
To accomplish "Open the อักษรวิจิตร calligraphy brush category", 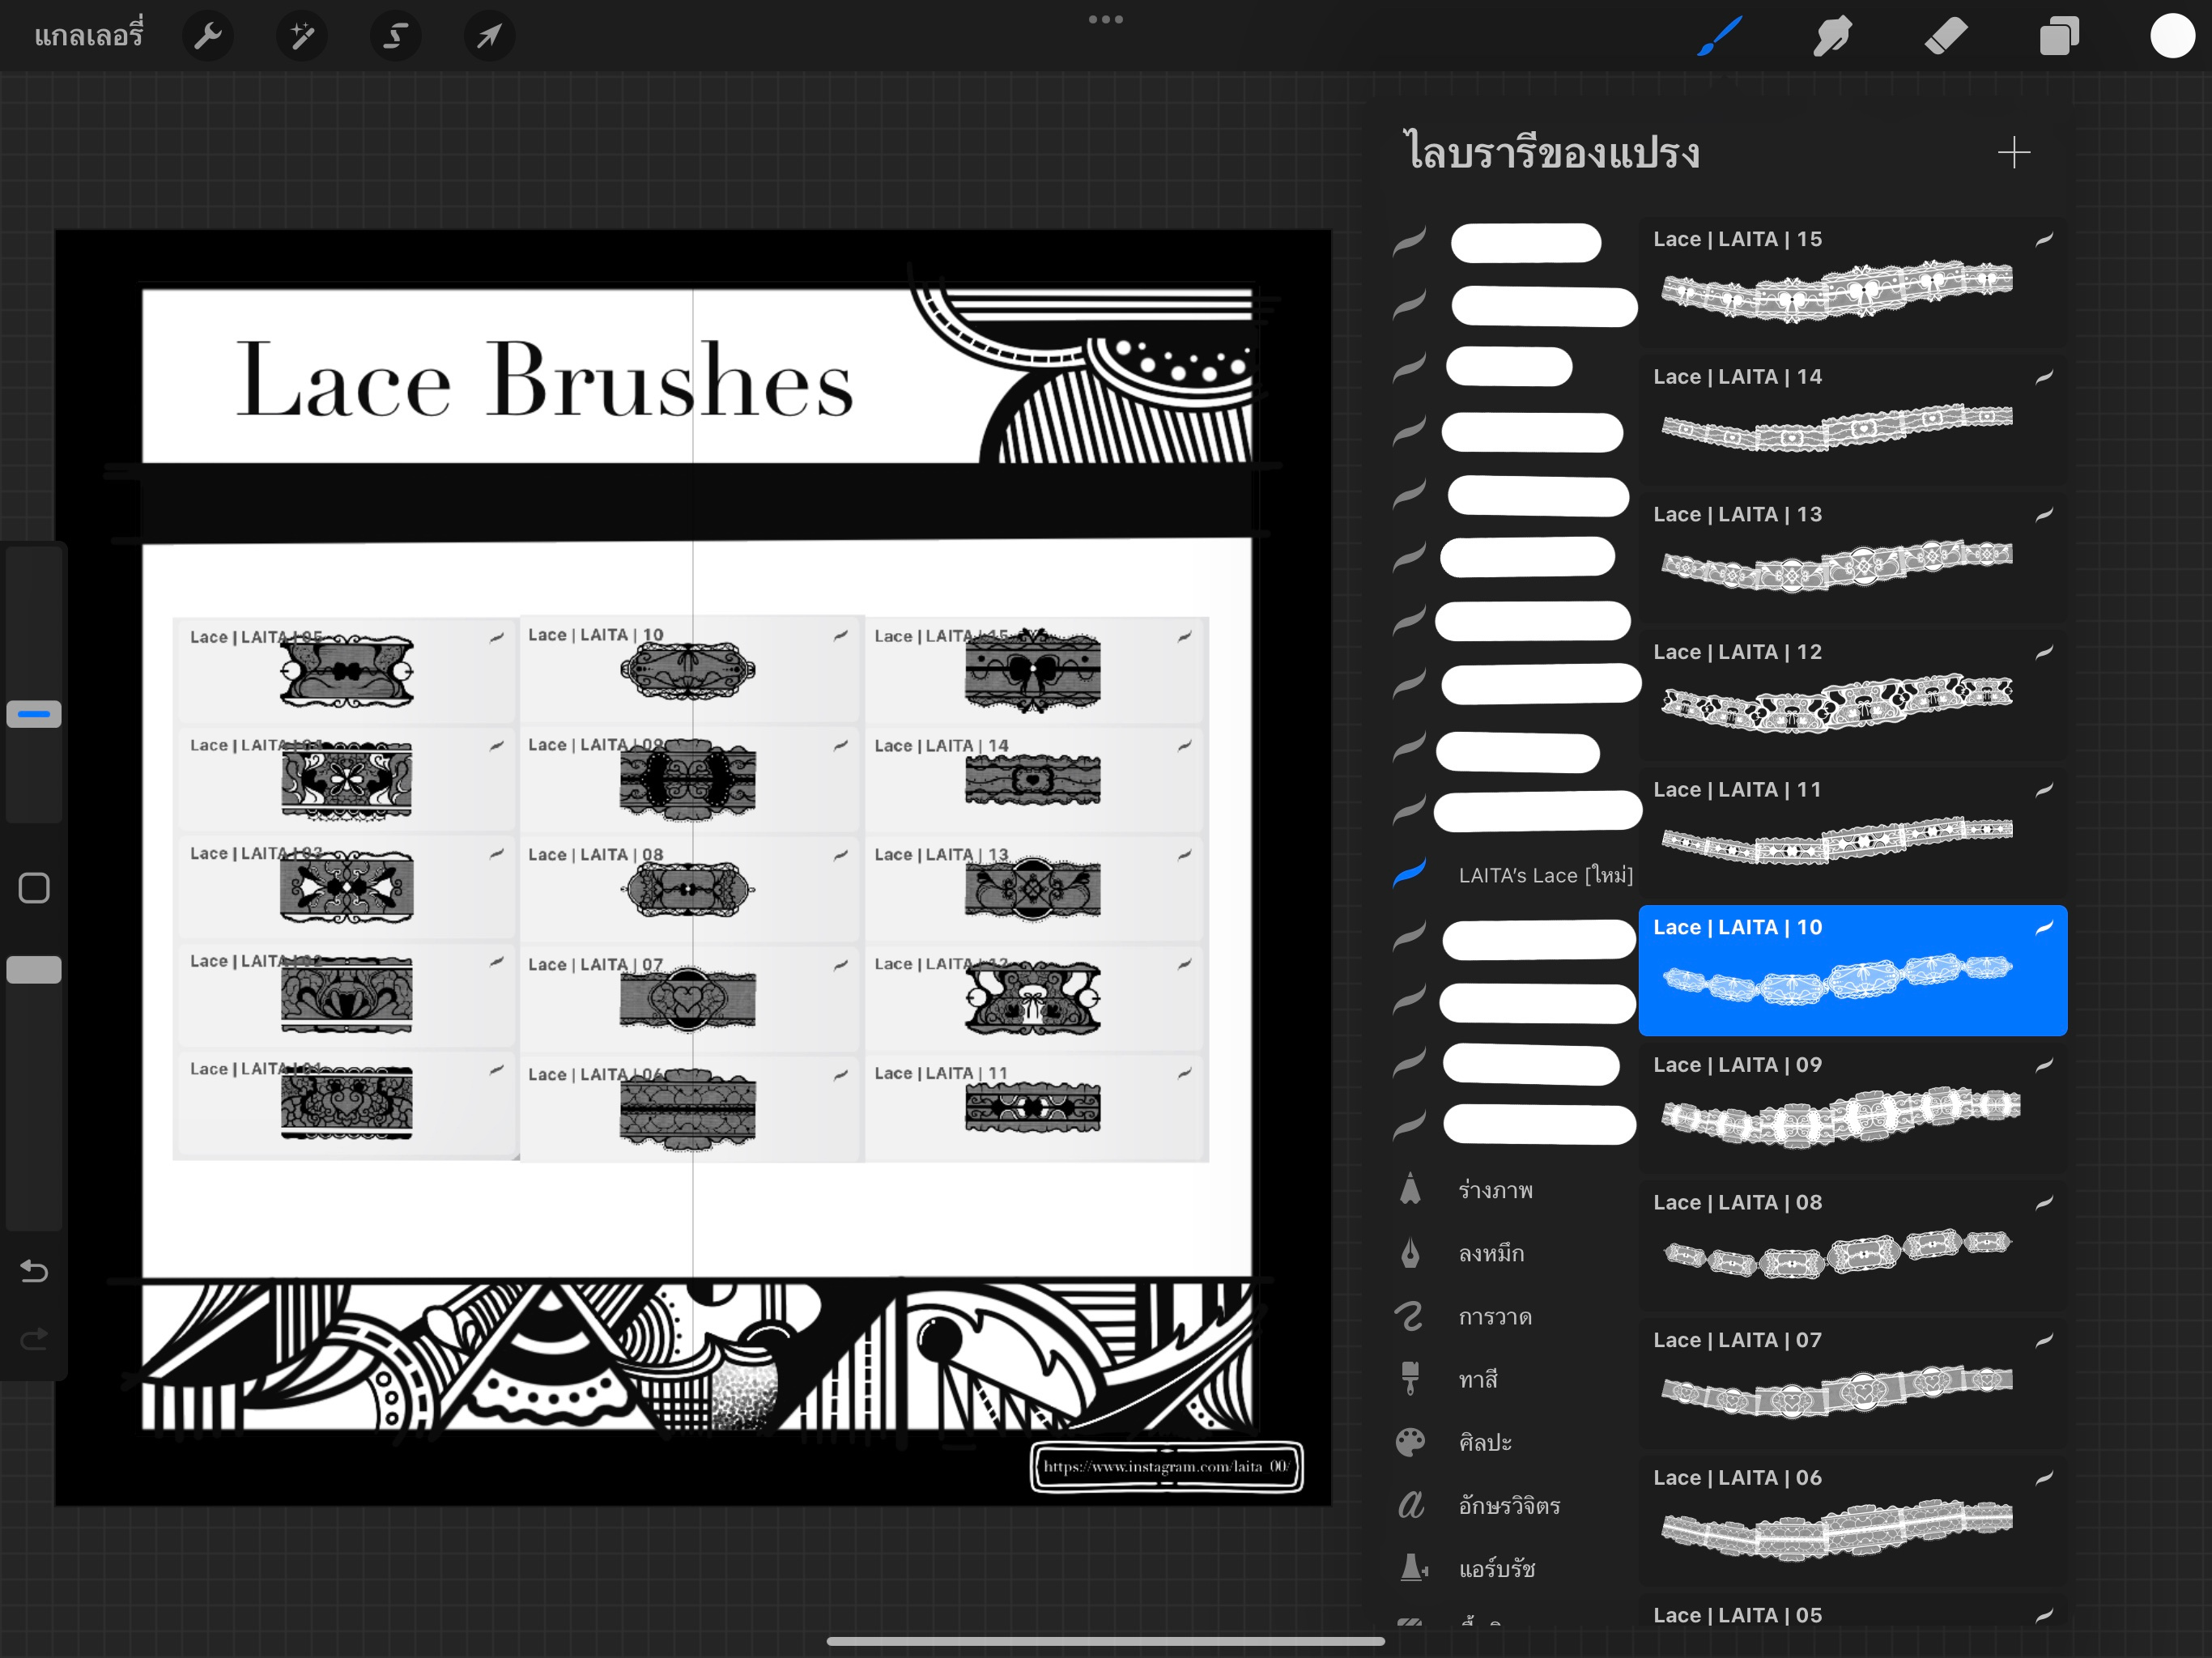I will [1508, 1506].
